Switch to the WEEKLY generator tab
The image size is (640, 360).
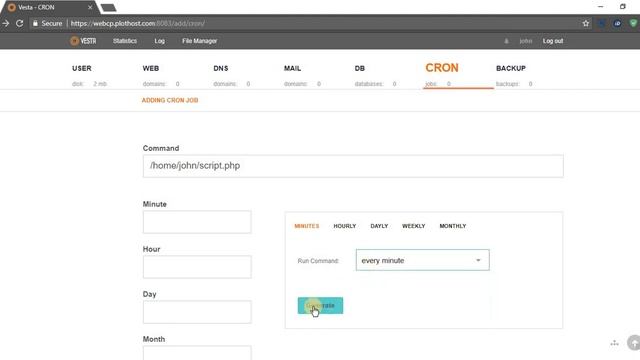click(x=413, y=226)
